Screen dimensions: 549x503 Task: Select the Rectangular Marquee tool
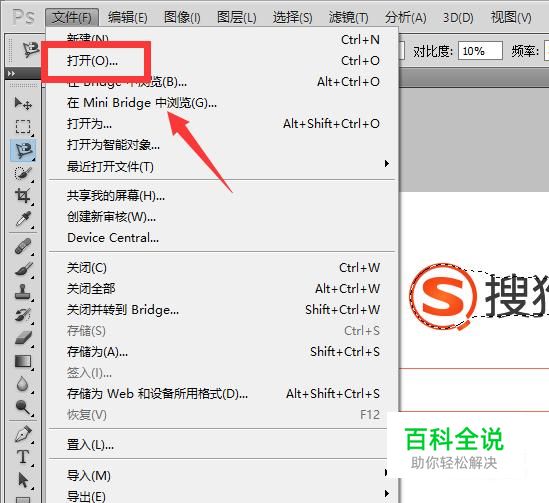[23, 126]
